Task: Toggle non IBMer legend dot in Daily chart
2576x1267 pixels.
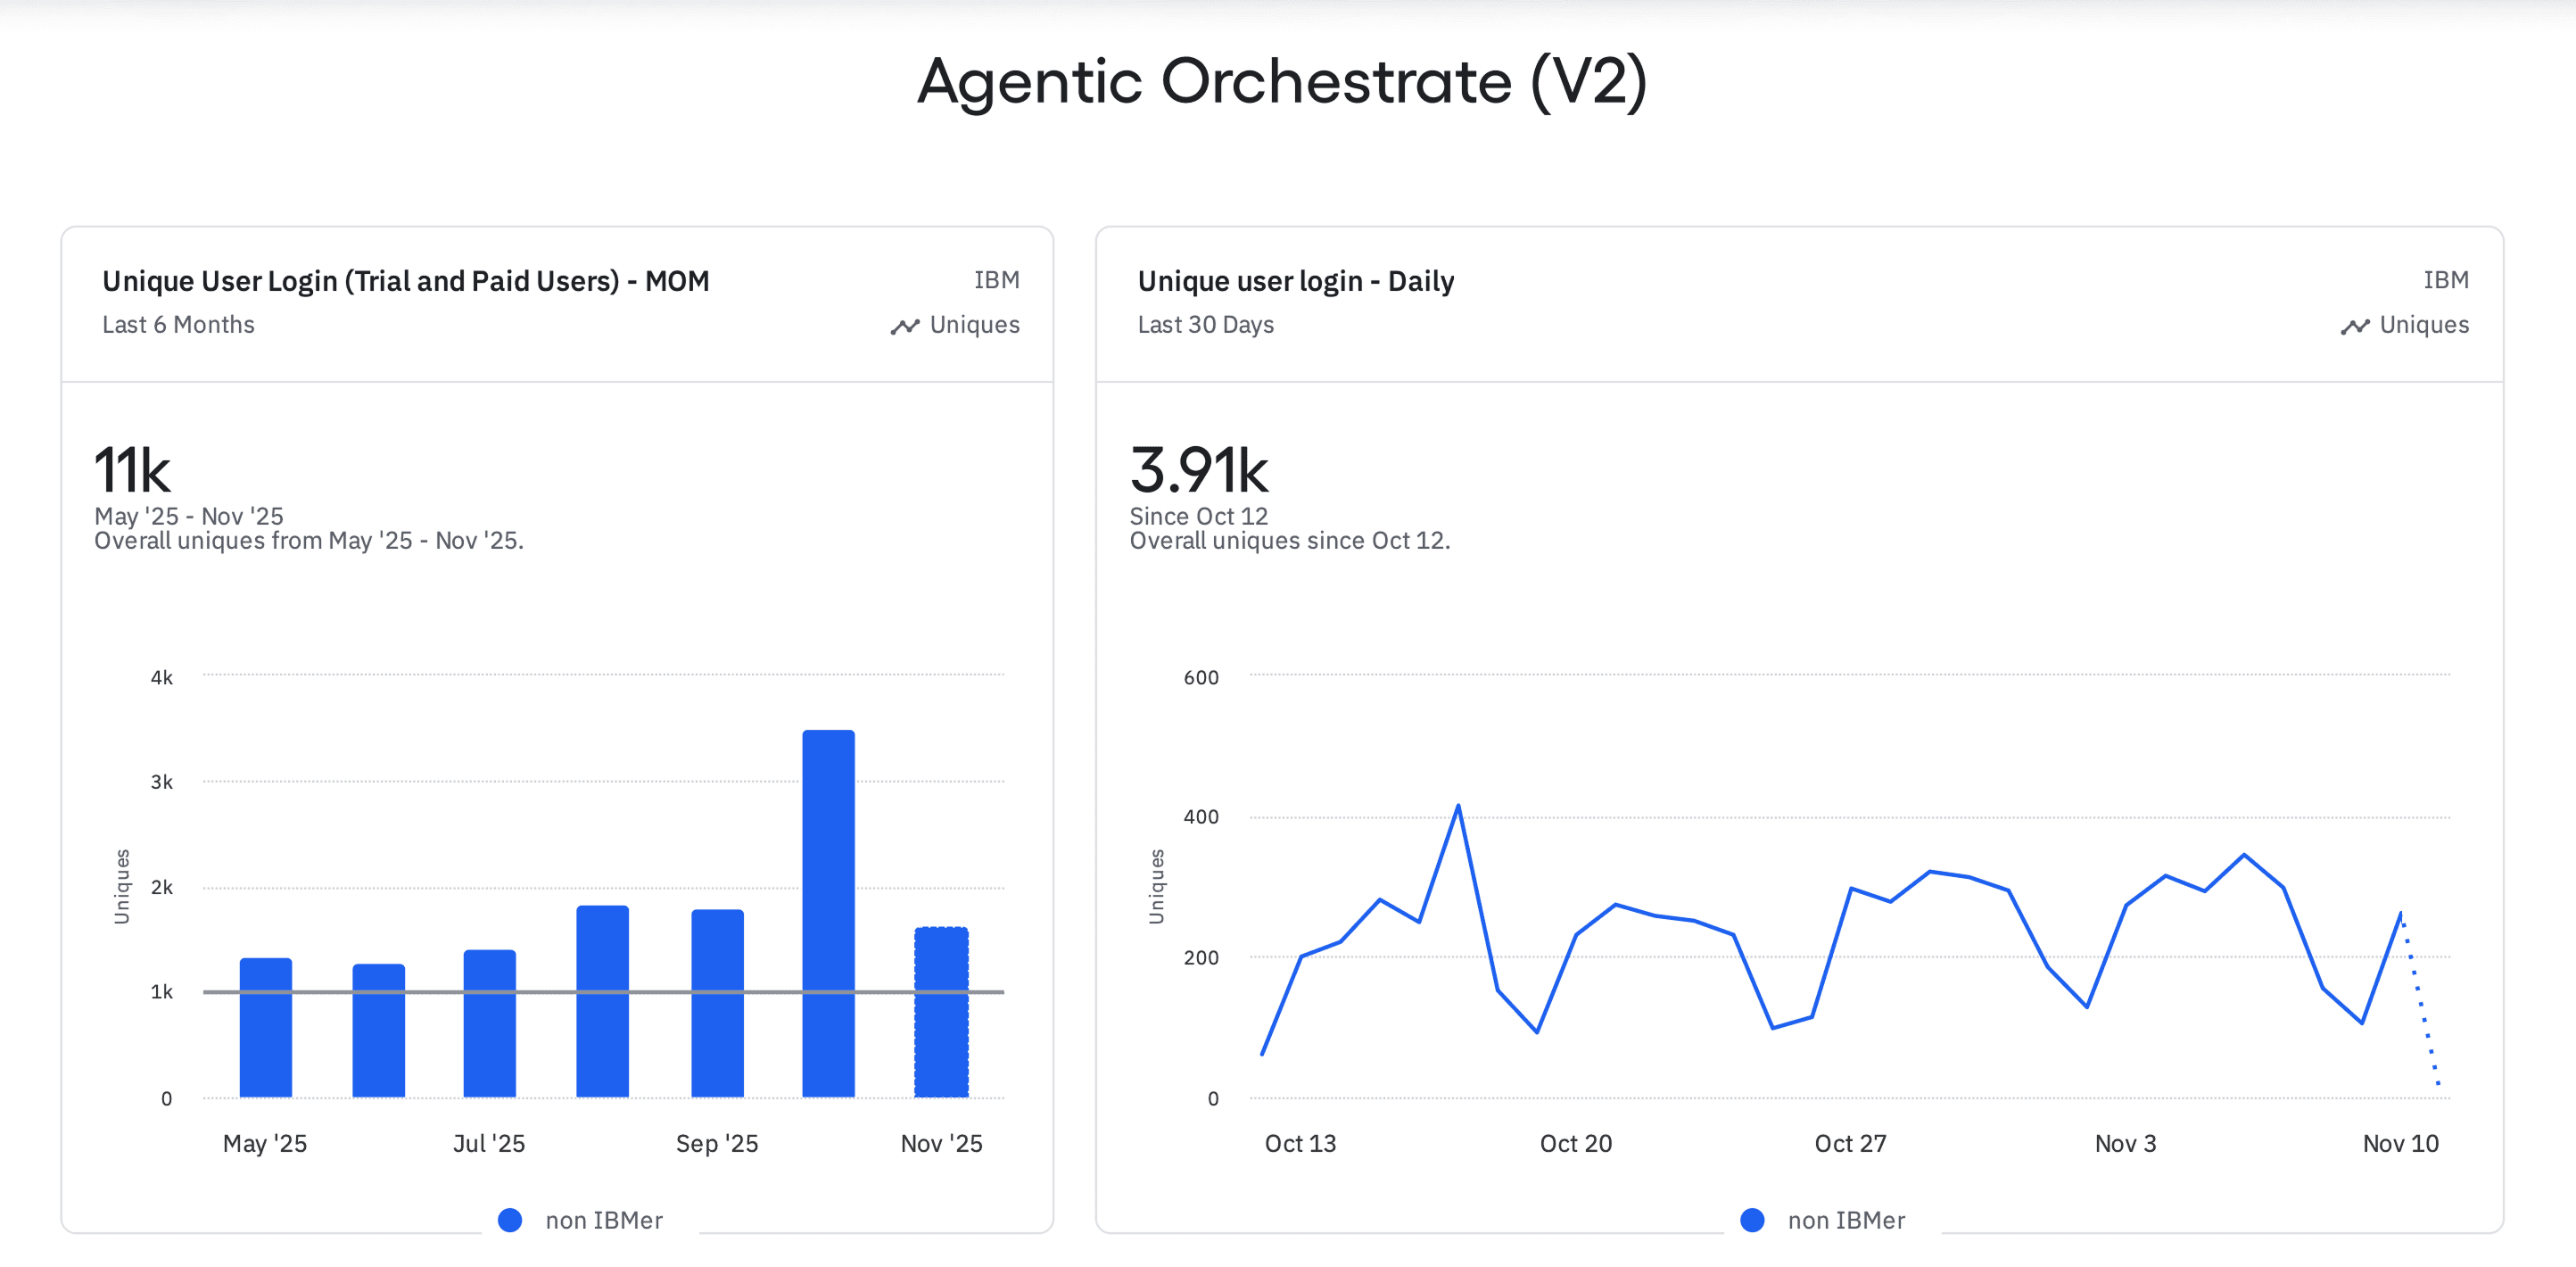Action: 1752,1220
